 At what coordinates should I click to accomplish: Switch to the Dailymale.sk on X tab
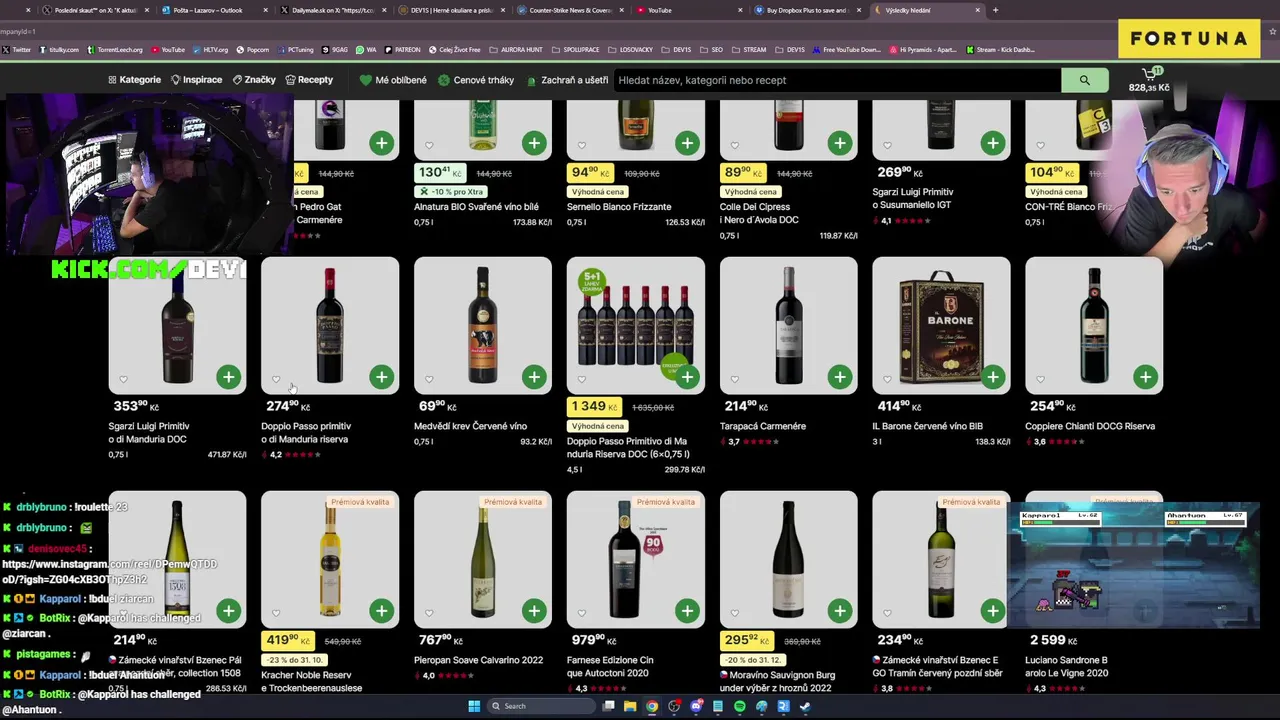point(333,10)
